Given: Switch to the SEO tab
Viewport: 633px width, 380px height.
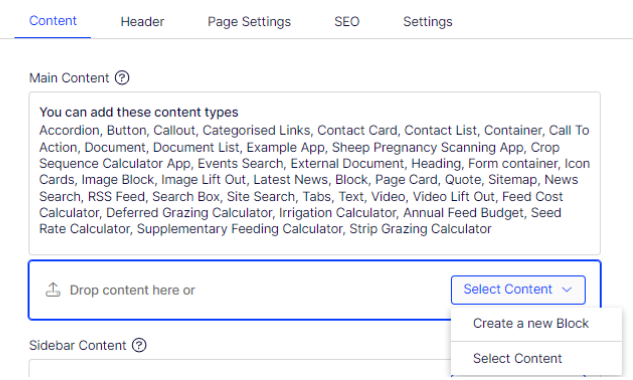Looking at the screenshot, I should click(x=347, y=21).
